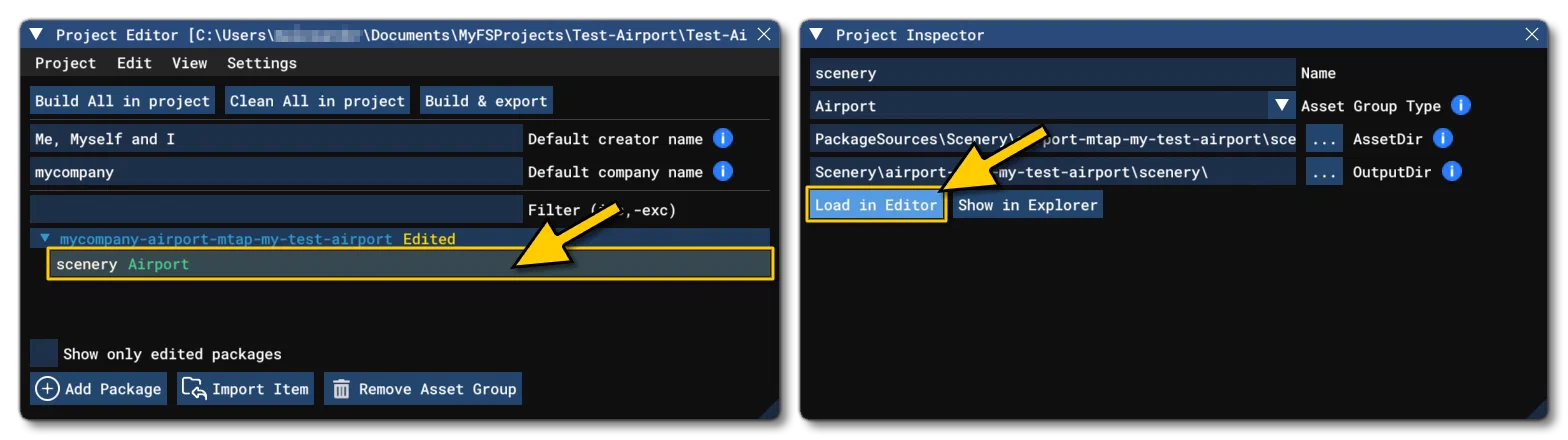Close the Project Editor window
The width and height of the screenshot is (1568, 440).
click(x=765, y=34)
